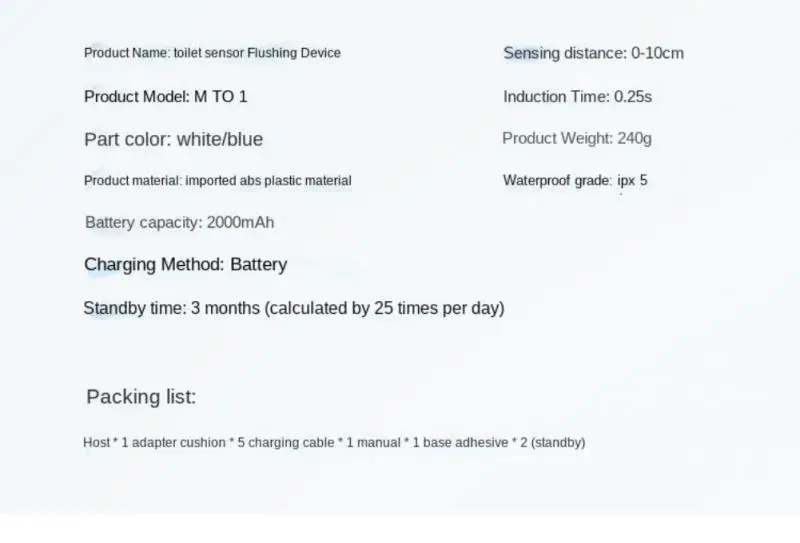Click the 'Waterproof grade: ipx 5' line
This screenshot has width=800, height=543.
pos(575,181)
